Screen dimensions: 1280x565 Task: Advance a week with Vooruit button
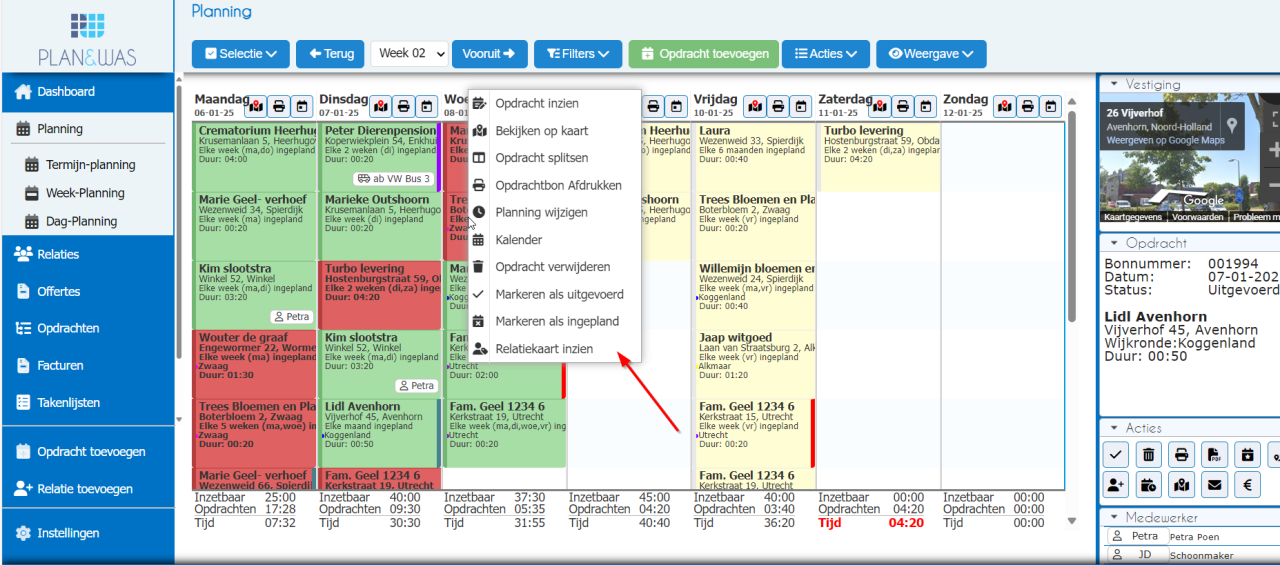[490, 54]
